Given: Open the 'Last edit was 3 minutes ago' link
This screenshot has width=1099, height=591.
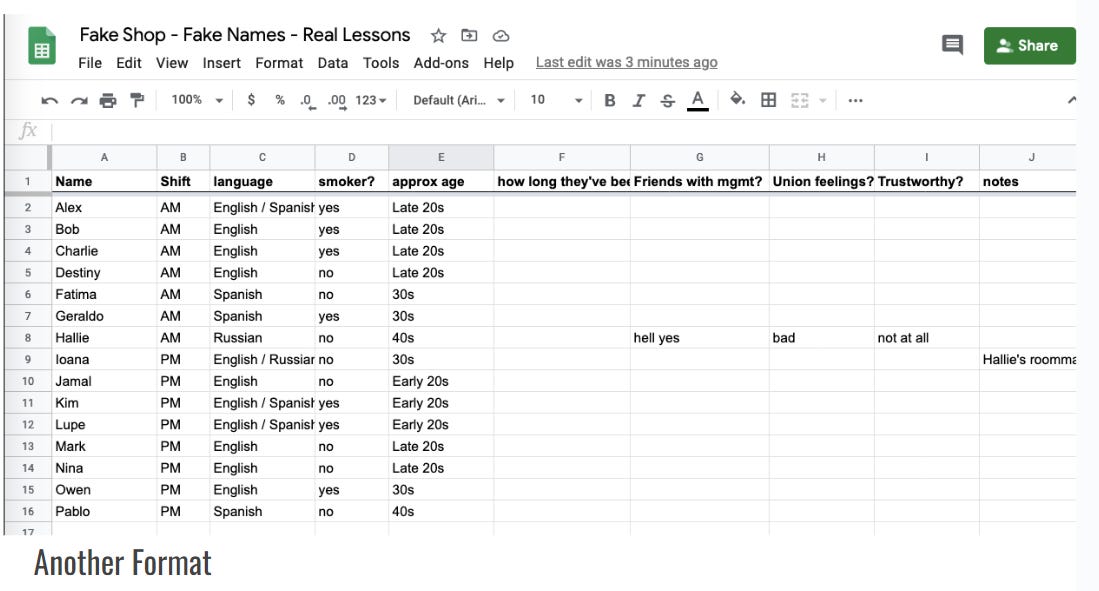Looking at the screenshot, I should [627, 62].
